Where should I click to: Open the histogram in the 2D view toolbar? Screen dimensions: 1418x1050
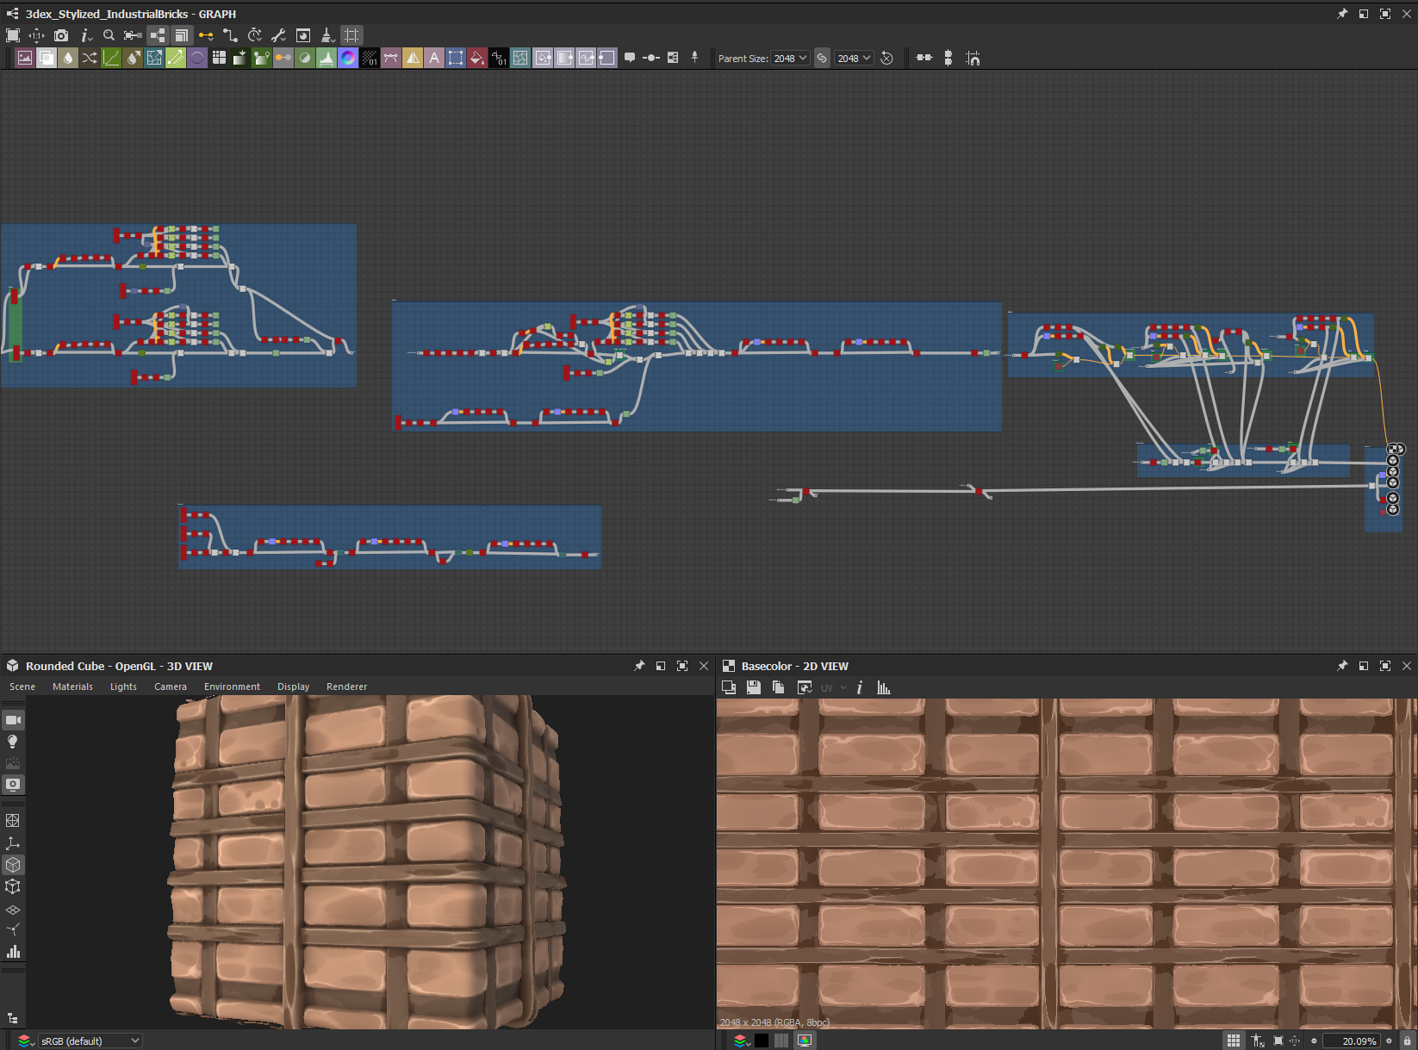click(x=884, y=687)
